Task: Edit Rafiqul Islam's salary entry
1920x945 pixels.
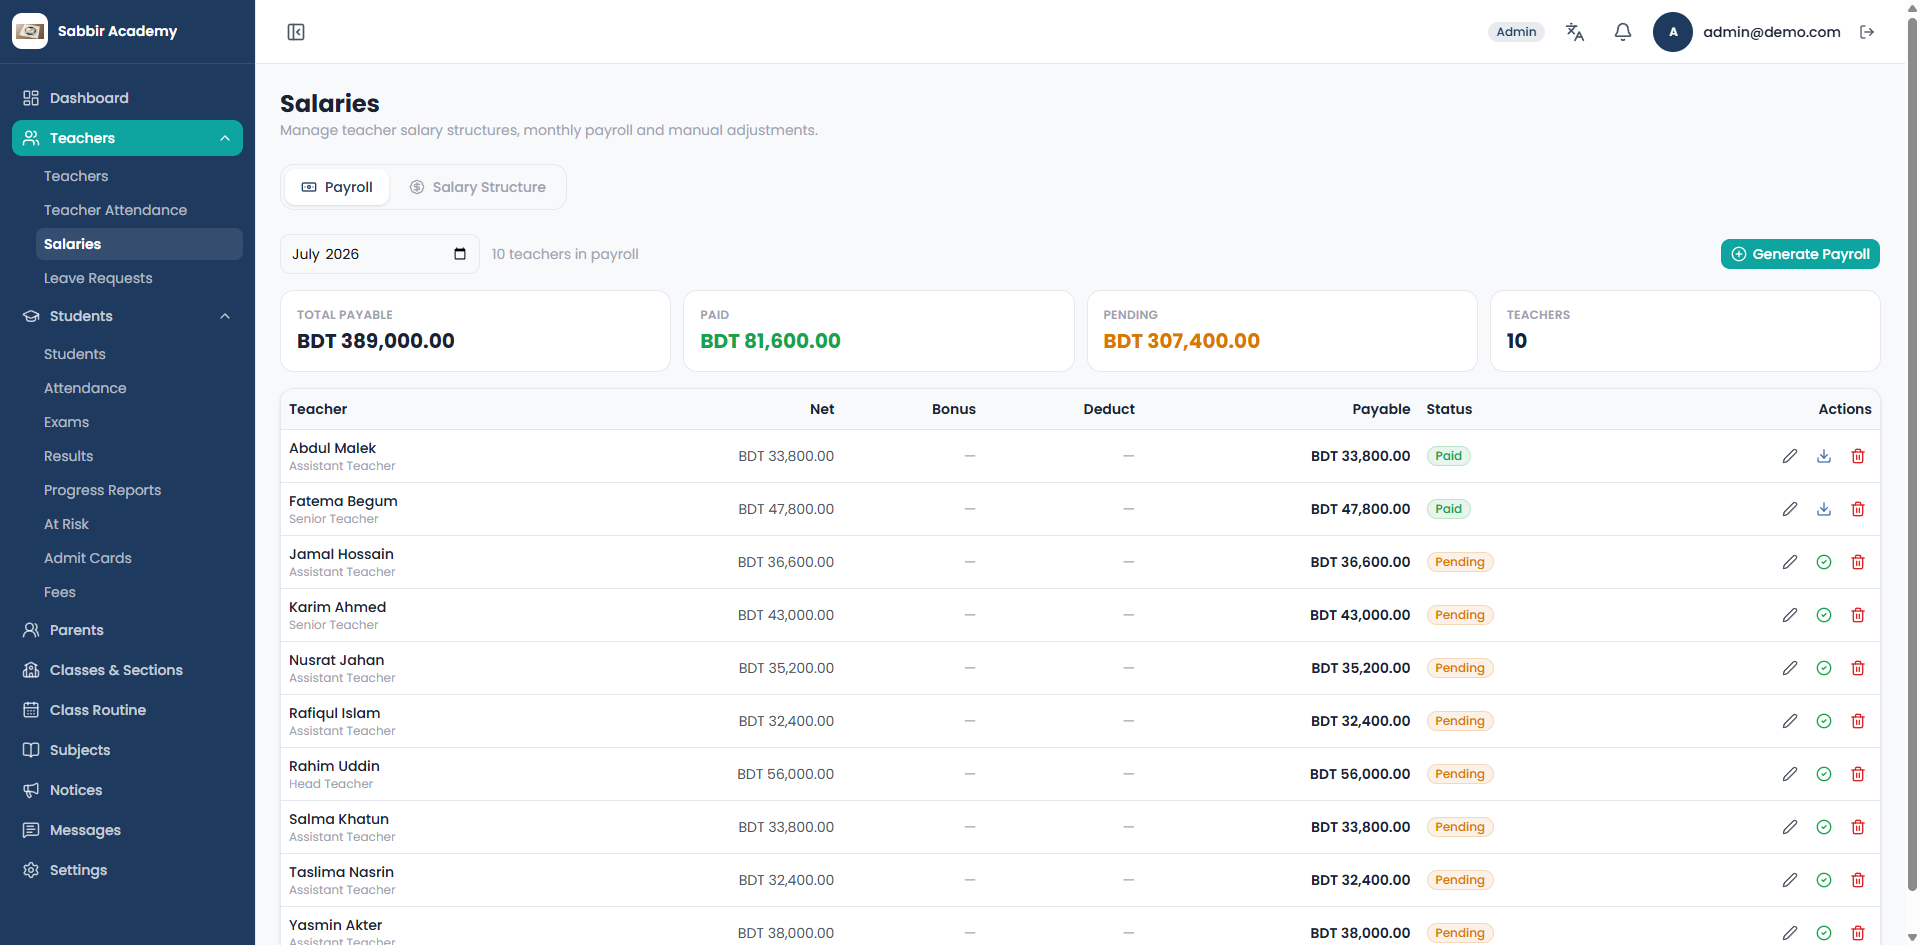Action: click(1790, 721)
